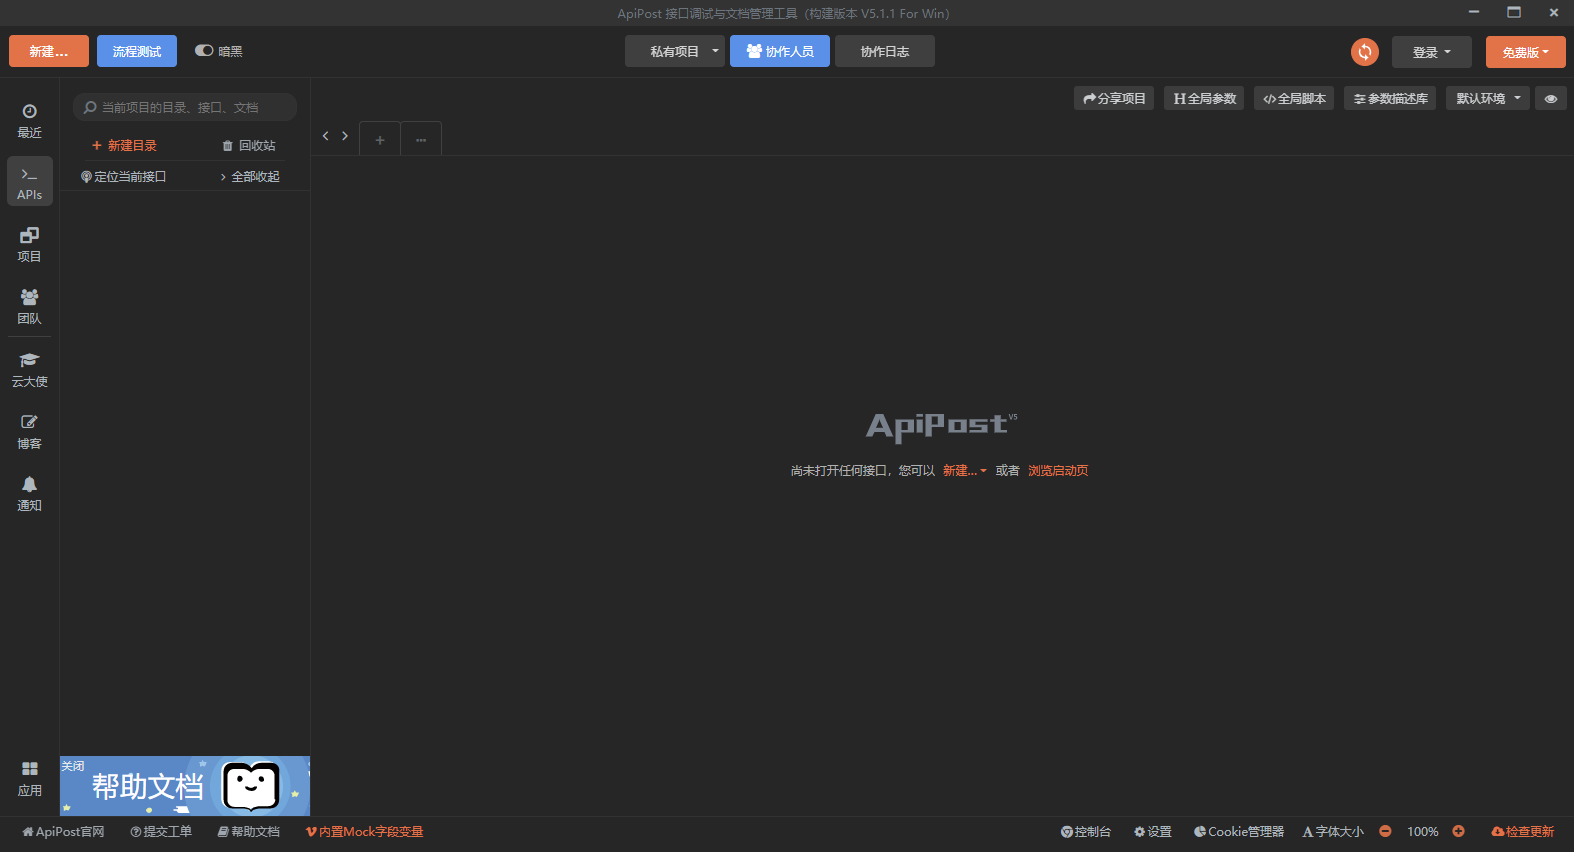
Task: Open 内置Mock字段变量 link
Action: click(x=365, y=832)
